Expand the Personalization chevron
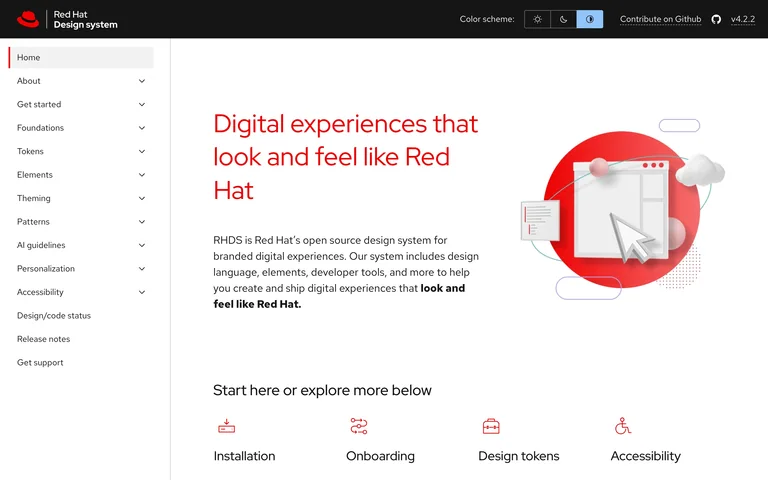 point(142,269)
